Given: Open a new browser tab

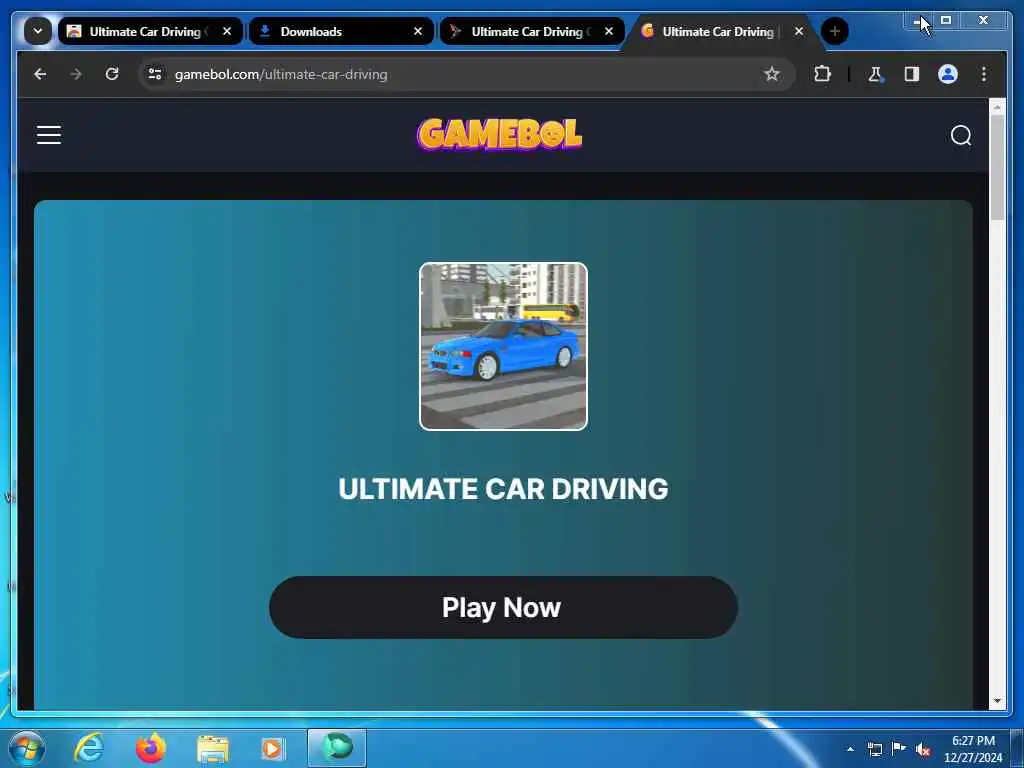Looking at the screenshot, I should 835,31.
